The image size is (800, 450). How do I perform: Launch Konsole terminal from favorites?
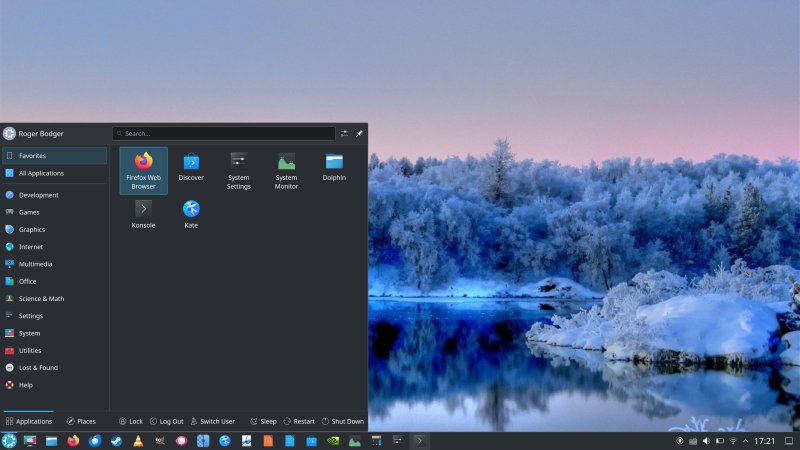tap(143, 214)
